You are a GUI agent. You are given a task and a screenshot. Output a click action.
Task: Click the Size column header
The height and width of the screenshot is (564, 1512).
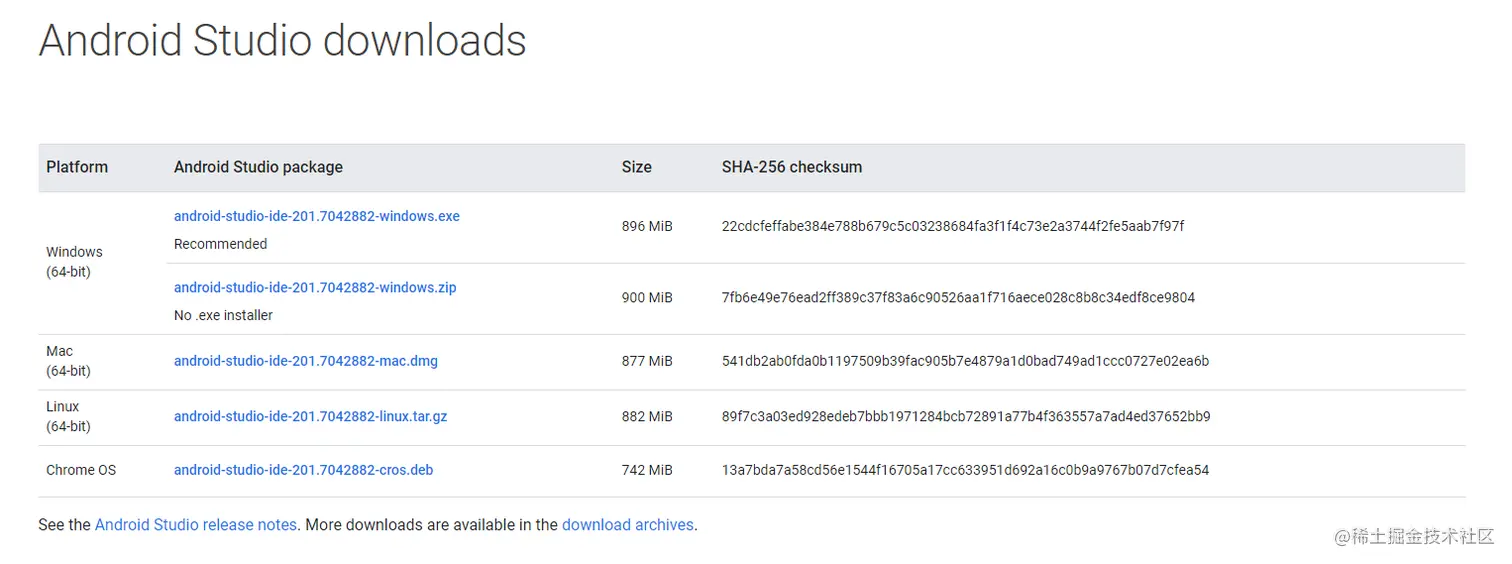(x=636, y=167)
